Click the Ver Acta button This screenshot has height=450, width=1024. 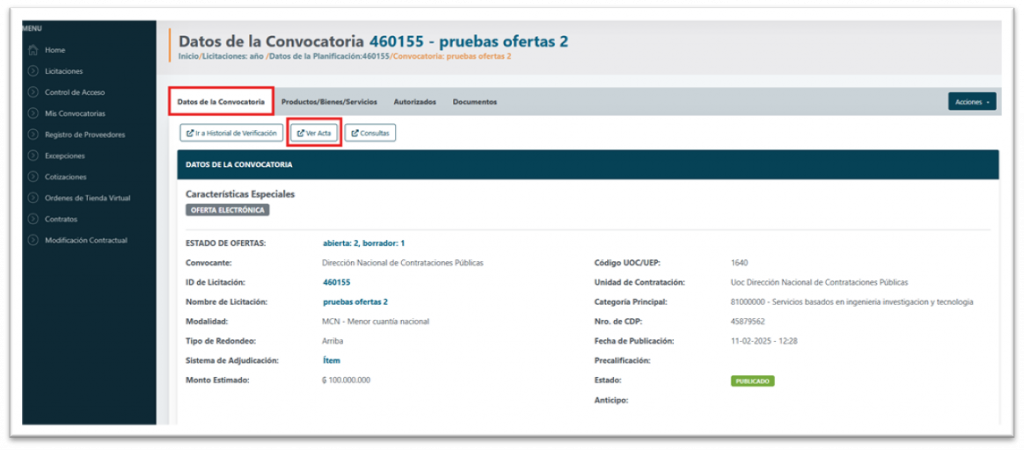tap(314, 132)
